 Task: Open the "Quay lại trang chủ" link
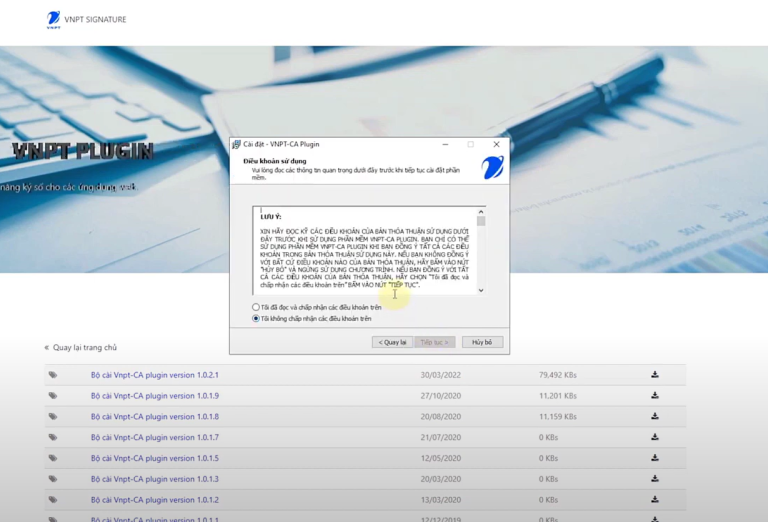(x=84, y=348)
